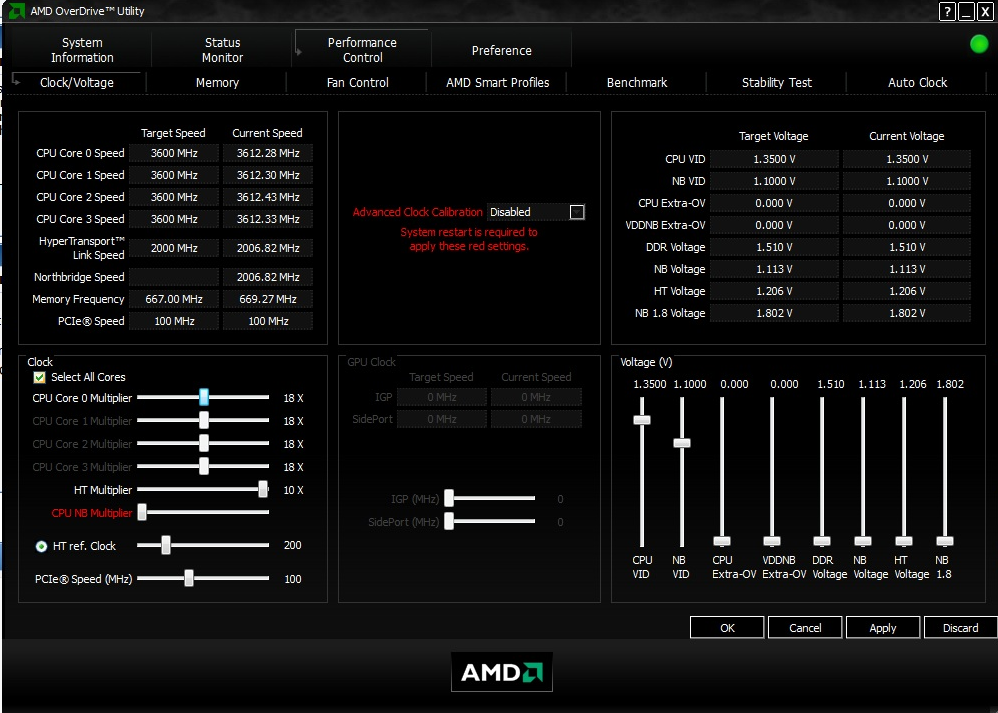The width and height of the screenshot is (998, 713).
Task: Click the SidePort (MHz) slider handle
Action: coord(449,521)
